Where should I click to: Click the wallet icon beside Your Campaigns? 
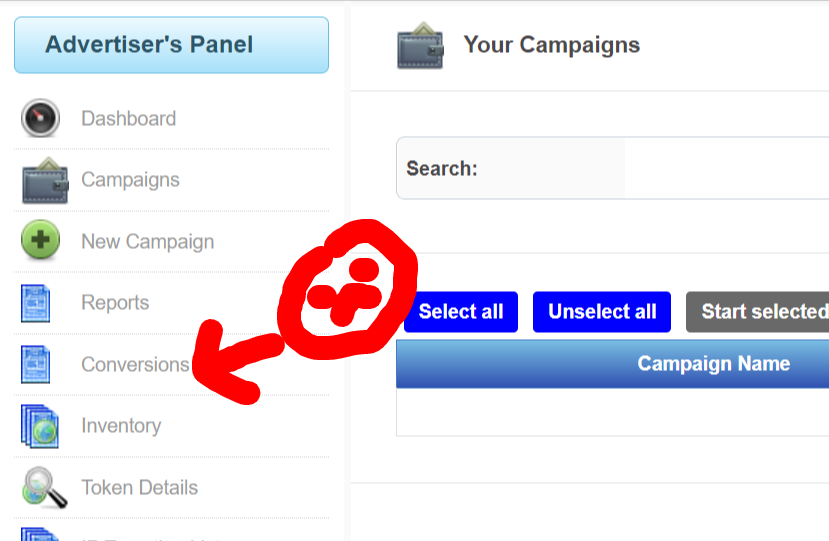[420, 46]
